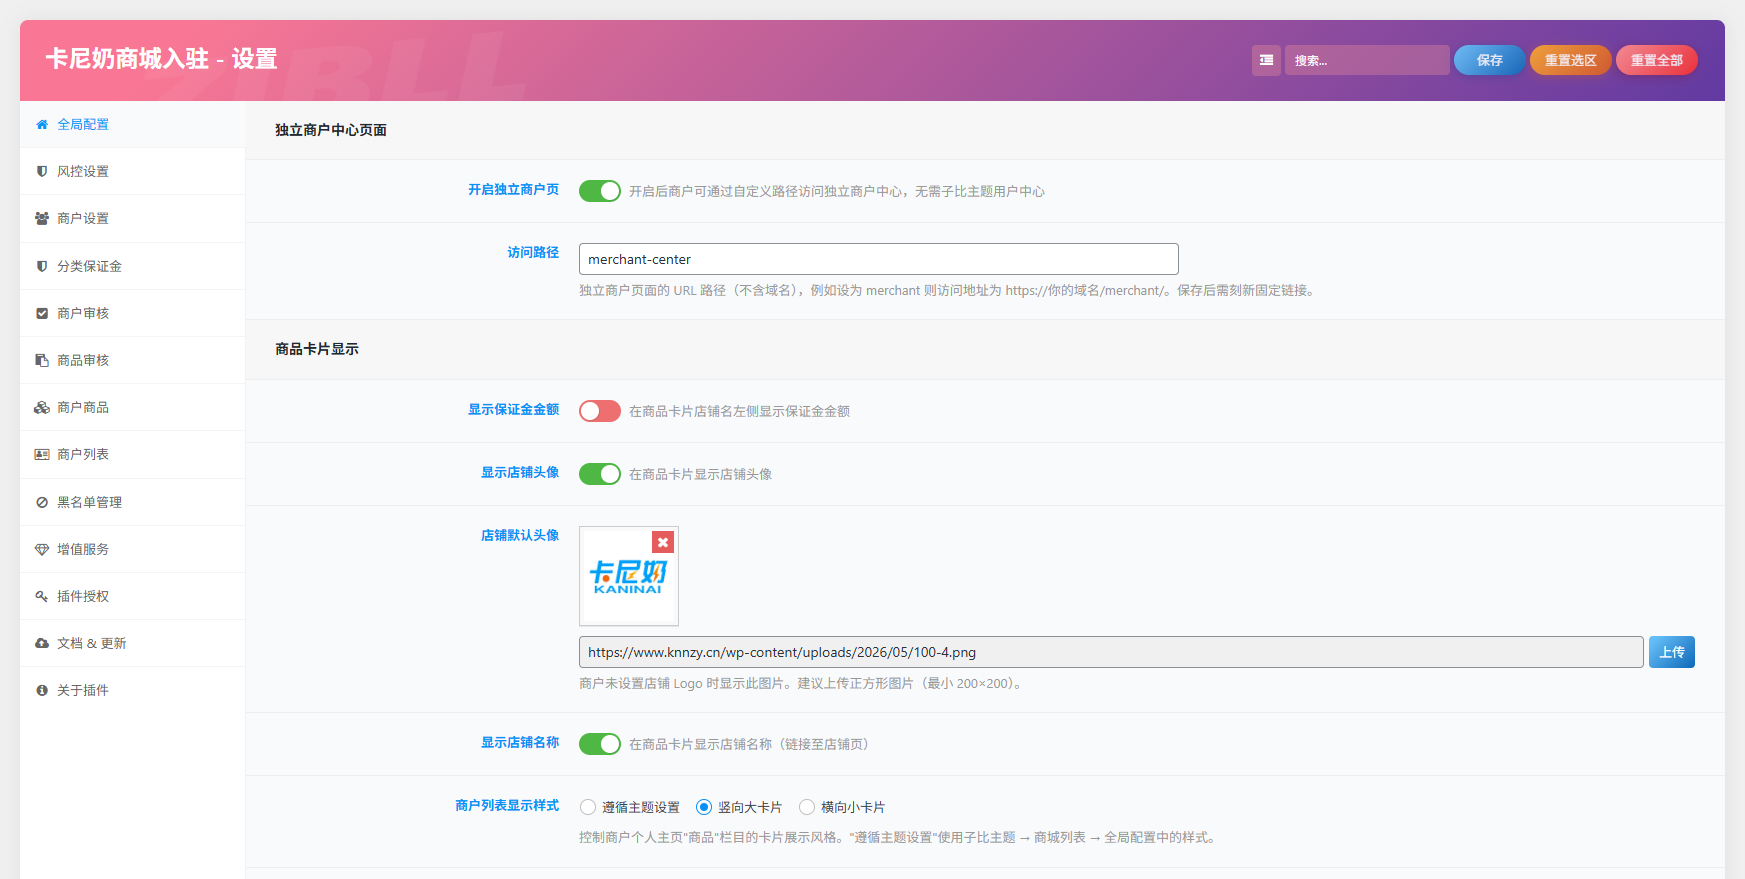Turn off the 显示店铺头像 switch

(x=600, y=474)
